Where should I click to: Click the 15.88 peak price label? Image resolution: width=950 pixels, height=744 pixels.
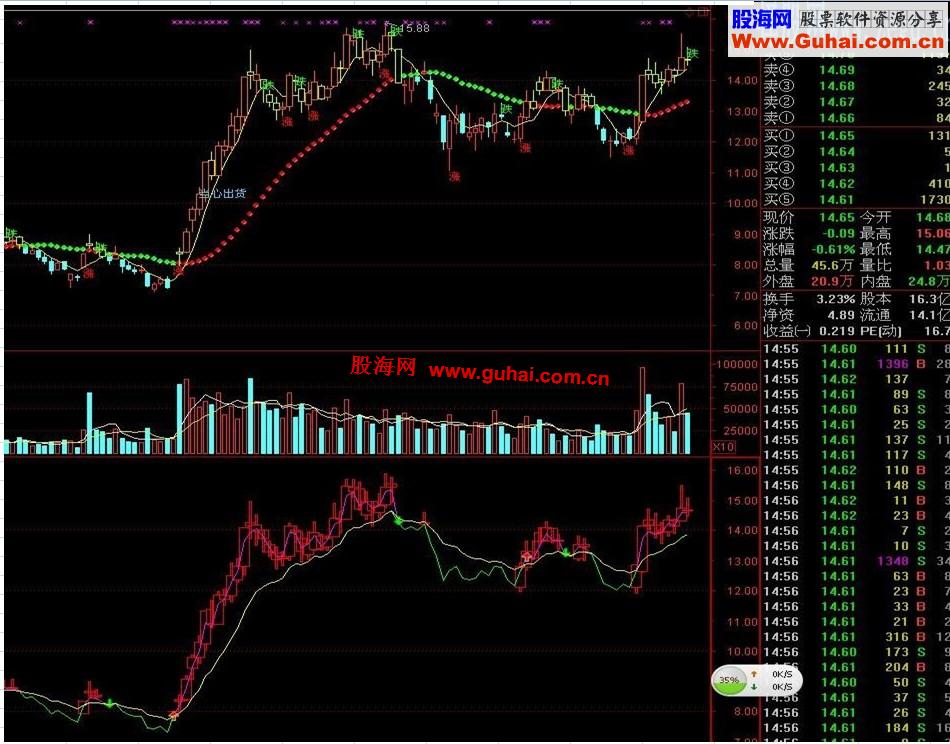click(414, 28)
